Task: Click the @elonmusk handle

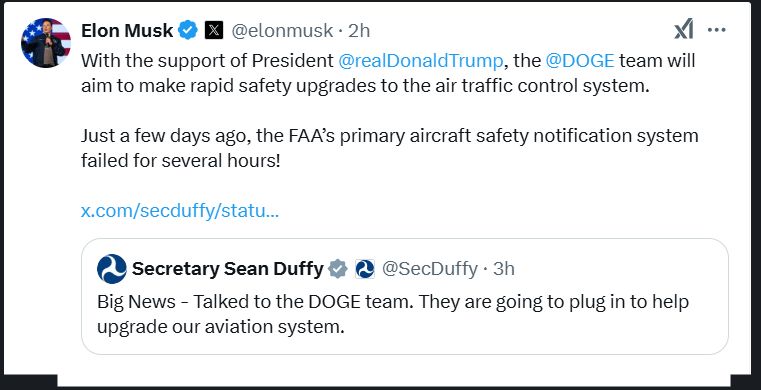Action: (282, 31)
